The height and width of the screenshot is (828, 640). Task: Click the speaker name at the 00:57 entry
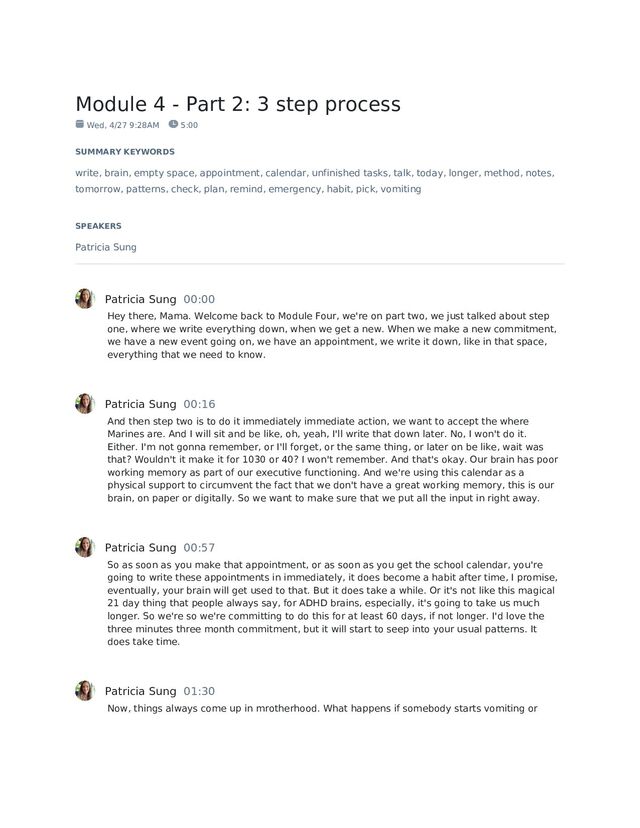click(140, 548)
